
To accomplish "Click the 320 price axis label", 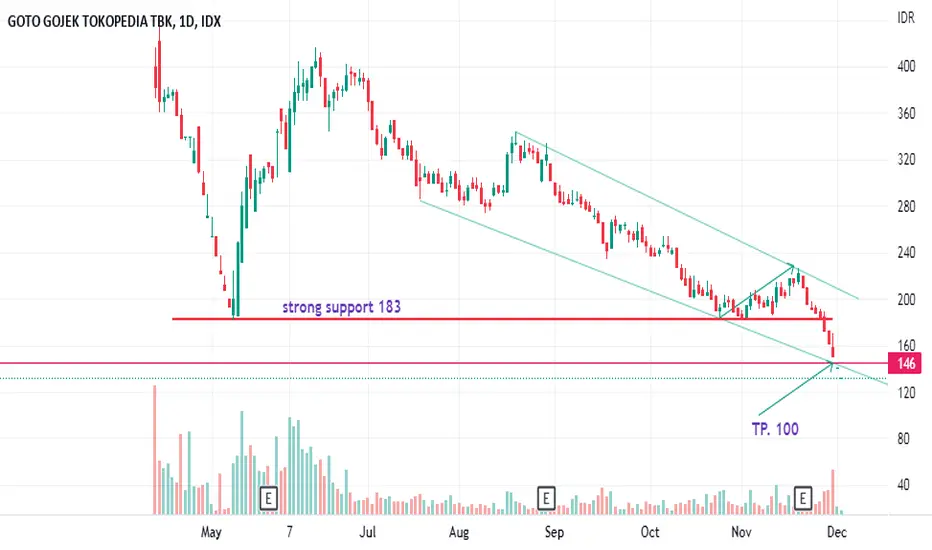I will pyautogui.click(x=906, y=159).
